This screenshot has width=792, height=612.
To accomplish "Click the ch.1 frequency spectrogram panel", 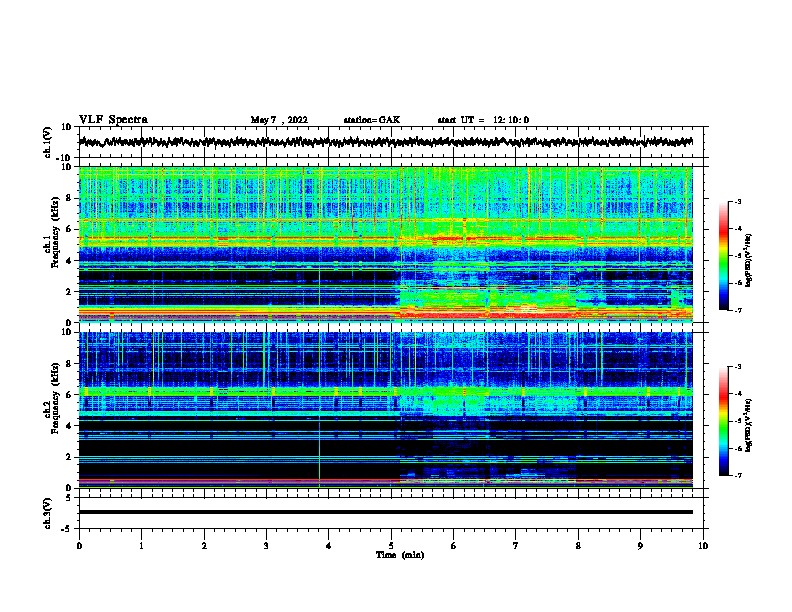I will tap(385, 244).
